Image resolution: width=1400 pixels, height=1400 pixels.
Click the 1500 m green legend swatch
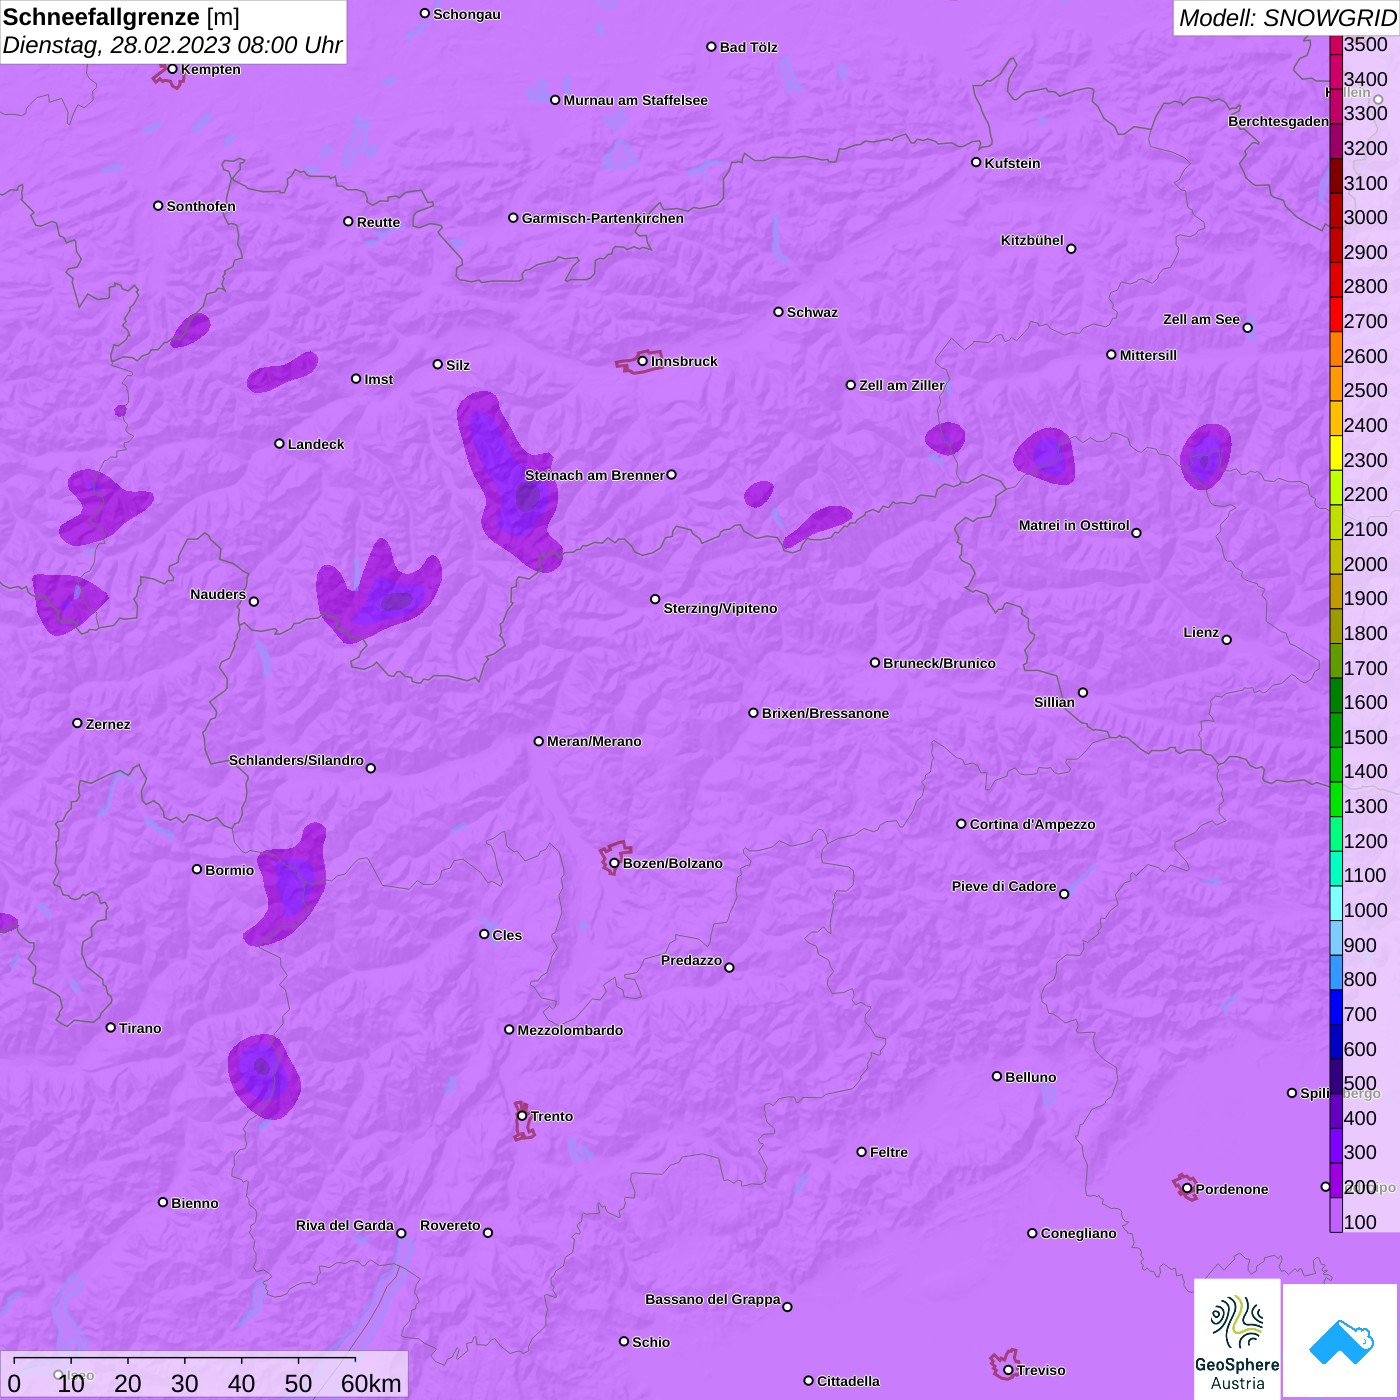pyautogui.click(x=1336, y=730)
